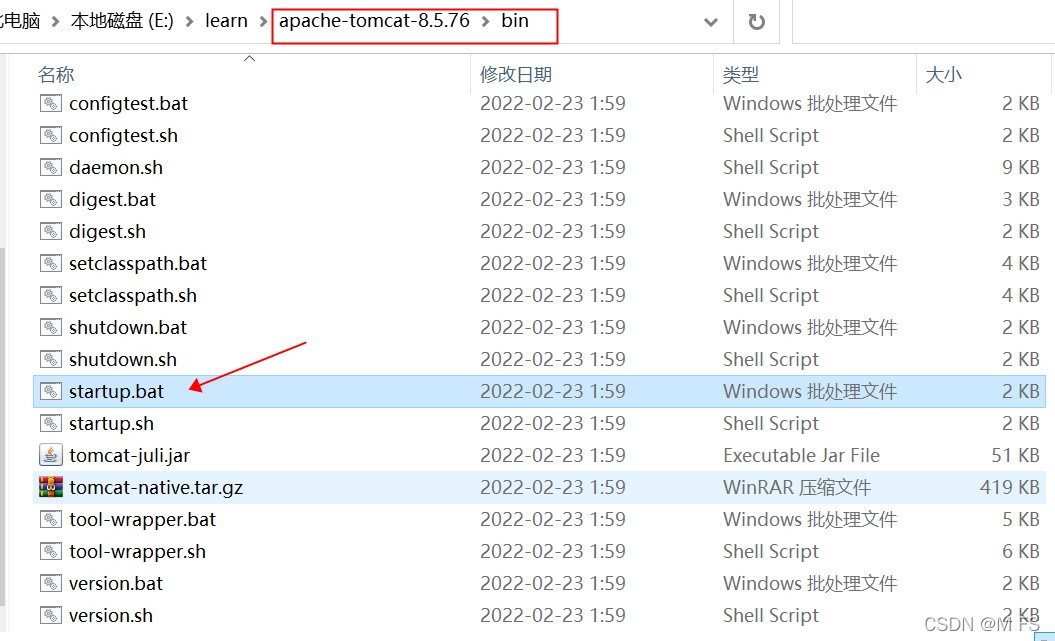Select the file name digest.sh
This screenshot has height=641, width=1055.
pos(107,231)
